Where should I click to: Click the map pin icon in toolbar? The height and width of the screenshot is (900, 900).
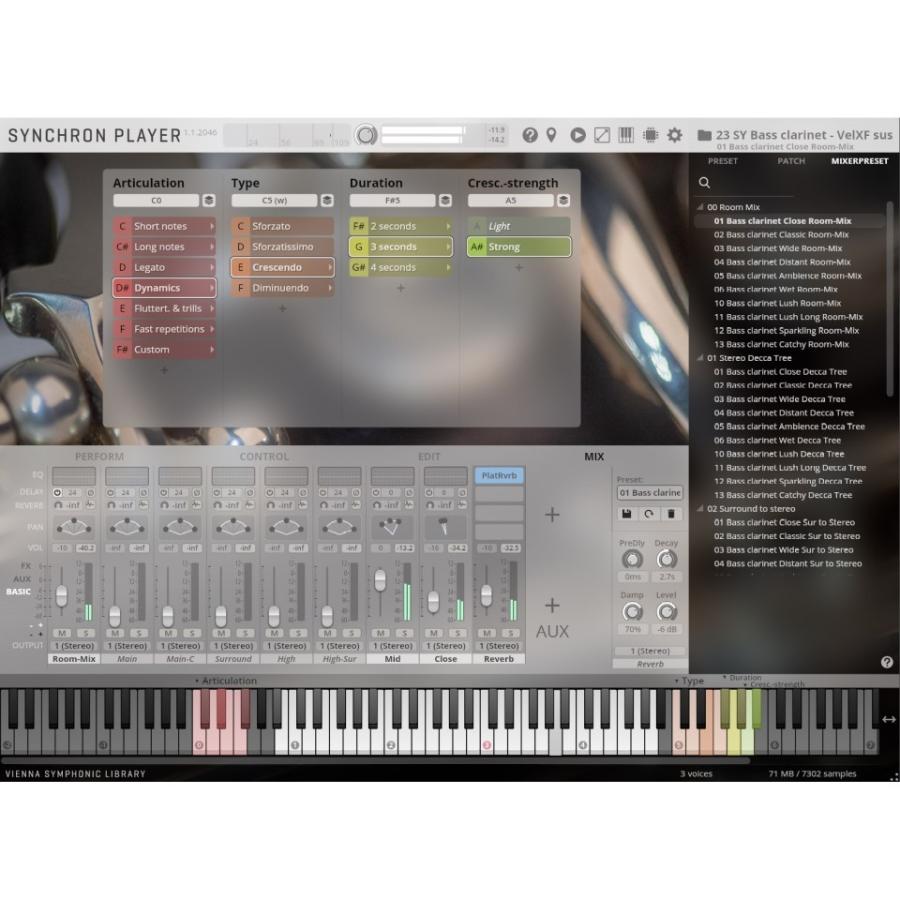point(551,135)
